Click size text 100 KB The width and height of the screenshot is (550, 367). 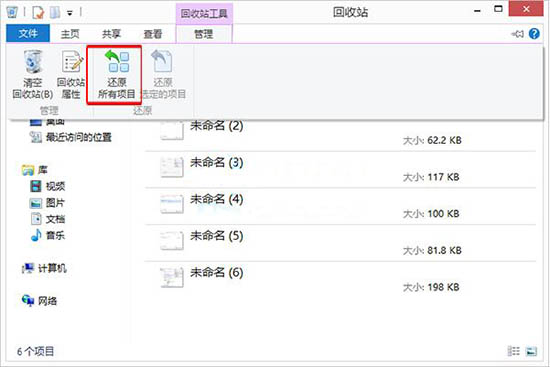pyautogui.click(x=443, y=214)
